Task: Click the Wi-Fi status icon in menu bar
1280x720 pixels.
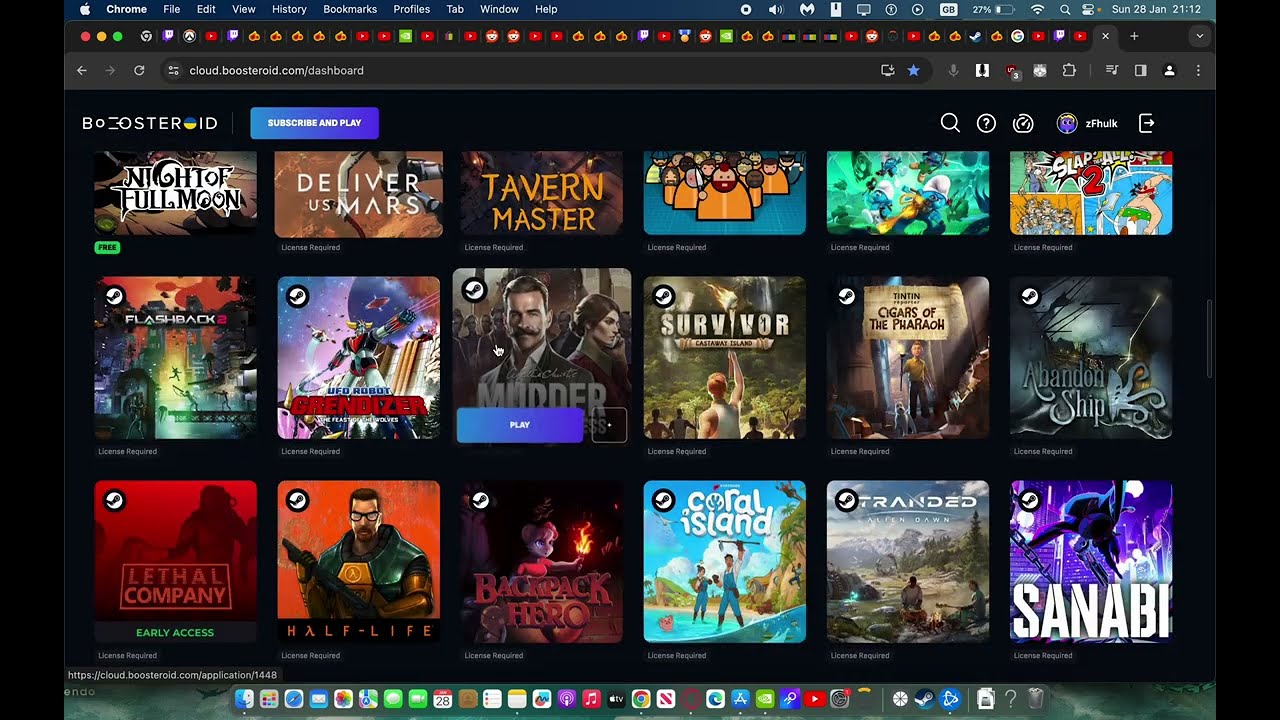Action: click(1038, 9)
